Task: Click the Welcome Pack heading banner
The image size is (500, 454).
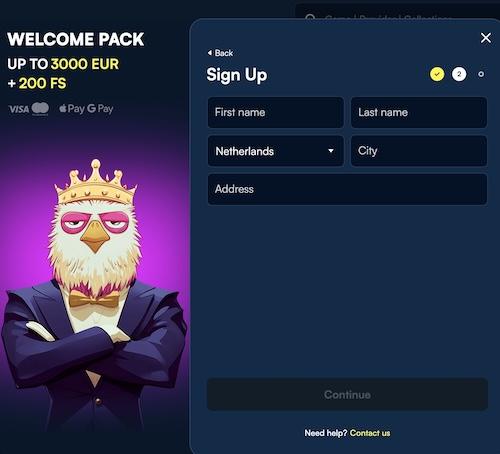Action: coord(76,39)
